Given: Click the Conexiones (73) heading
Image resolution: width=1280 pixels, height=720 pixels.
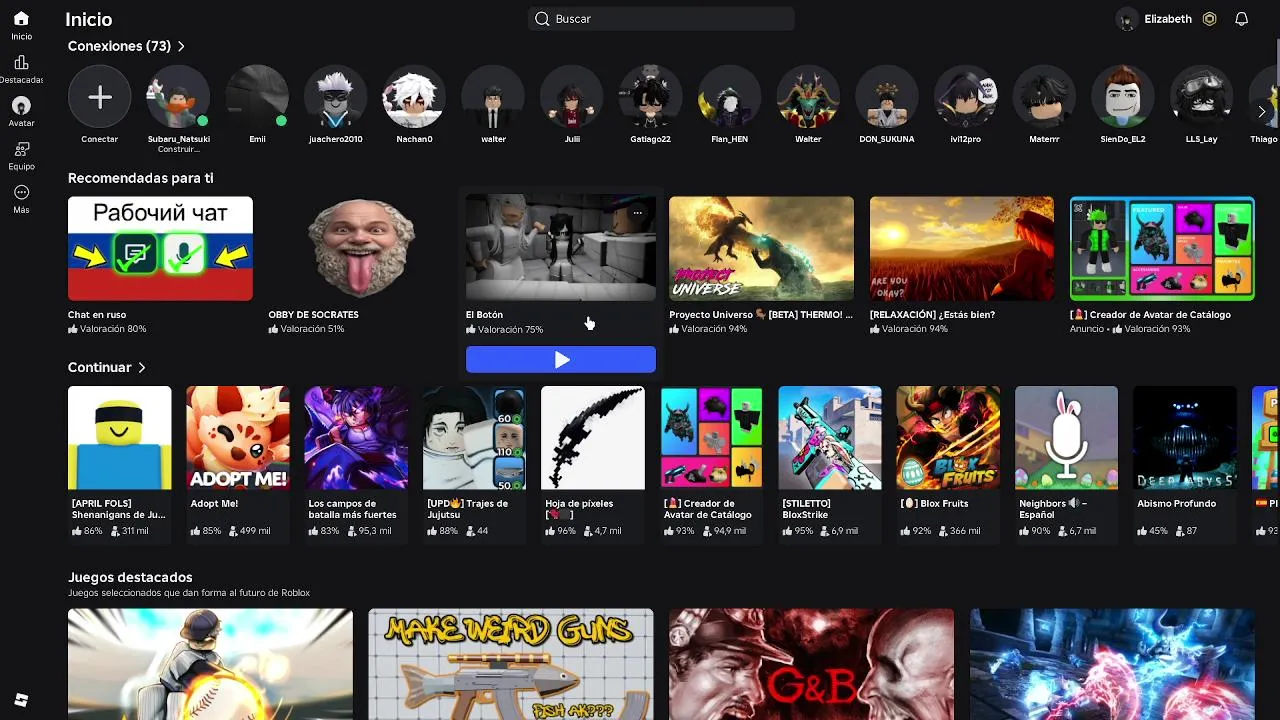Looking at the screenshot, I should (119, 46).
